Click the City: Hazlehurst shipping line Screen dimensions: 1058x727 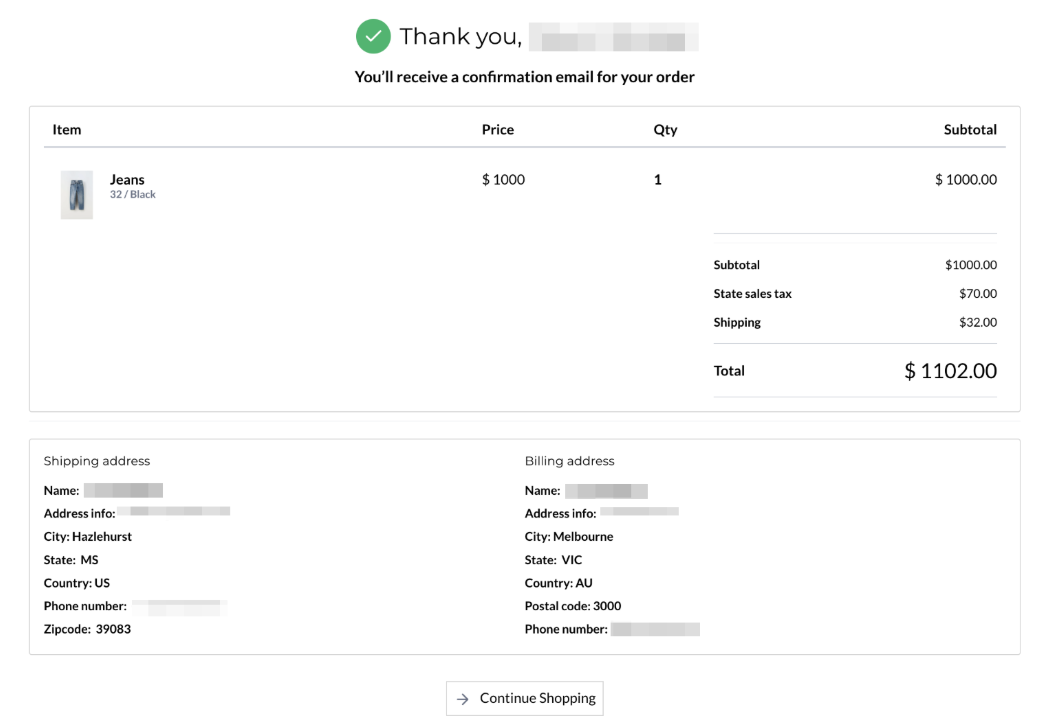pos(88,536)
